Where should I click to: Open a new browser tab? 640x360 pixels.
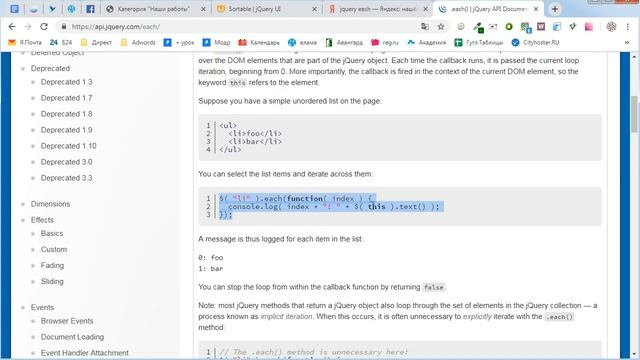[x=555, y=9]
